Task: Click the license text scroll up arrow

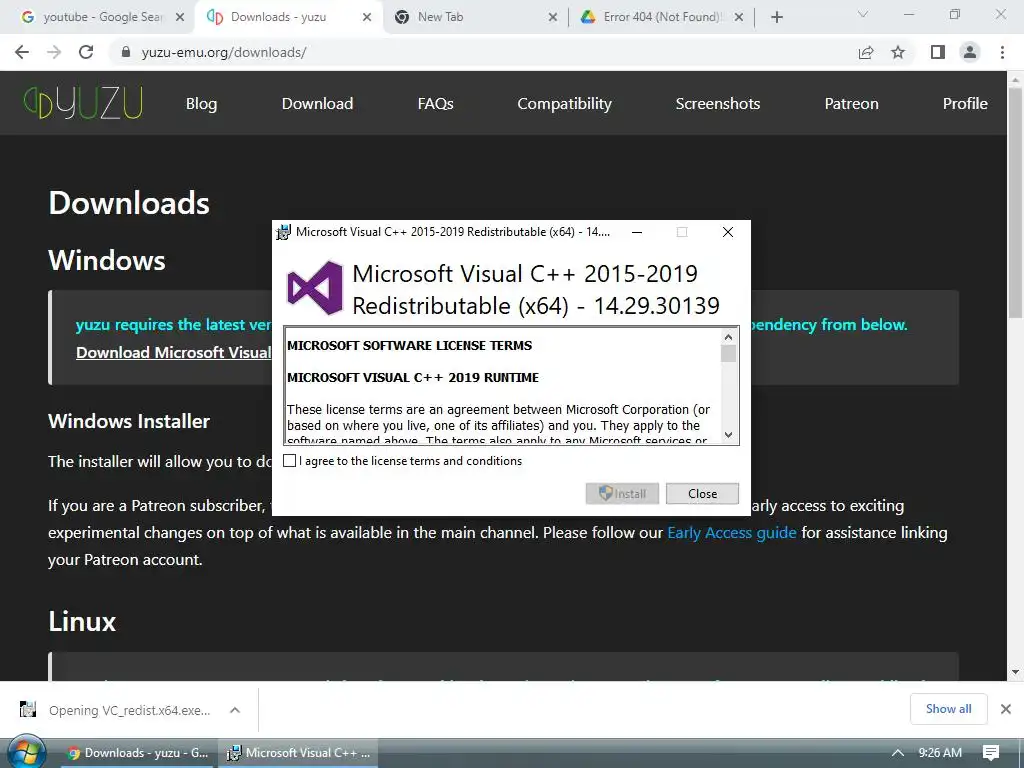Action: coord(729,337)
